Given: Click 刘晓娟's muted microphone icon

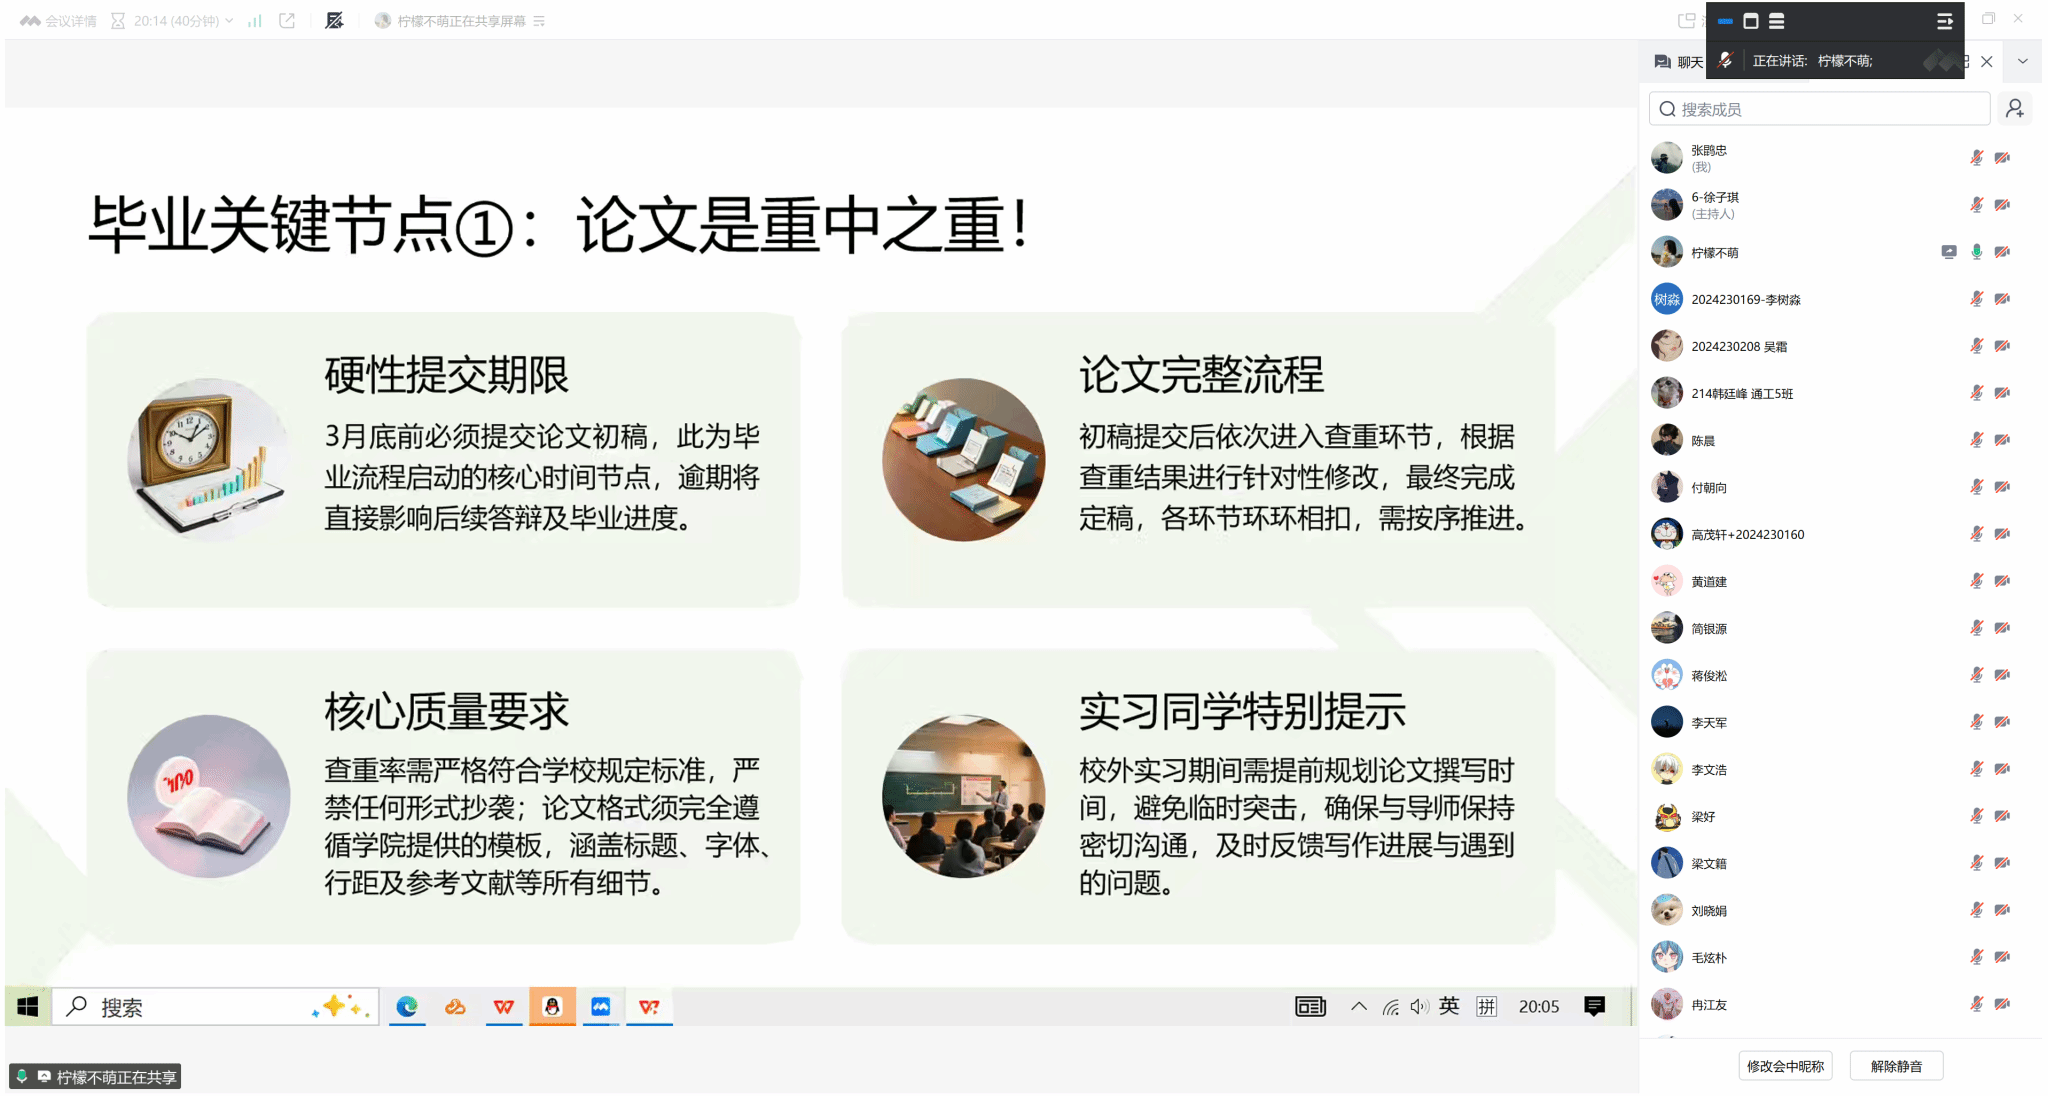Looking at the screenshot, I should pyautogui.click(x=1977, y=910).
